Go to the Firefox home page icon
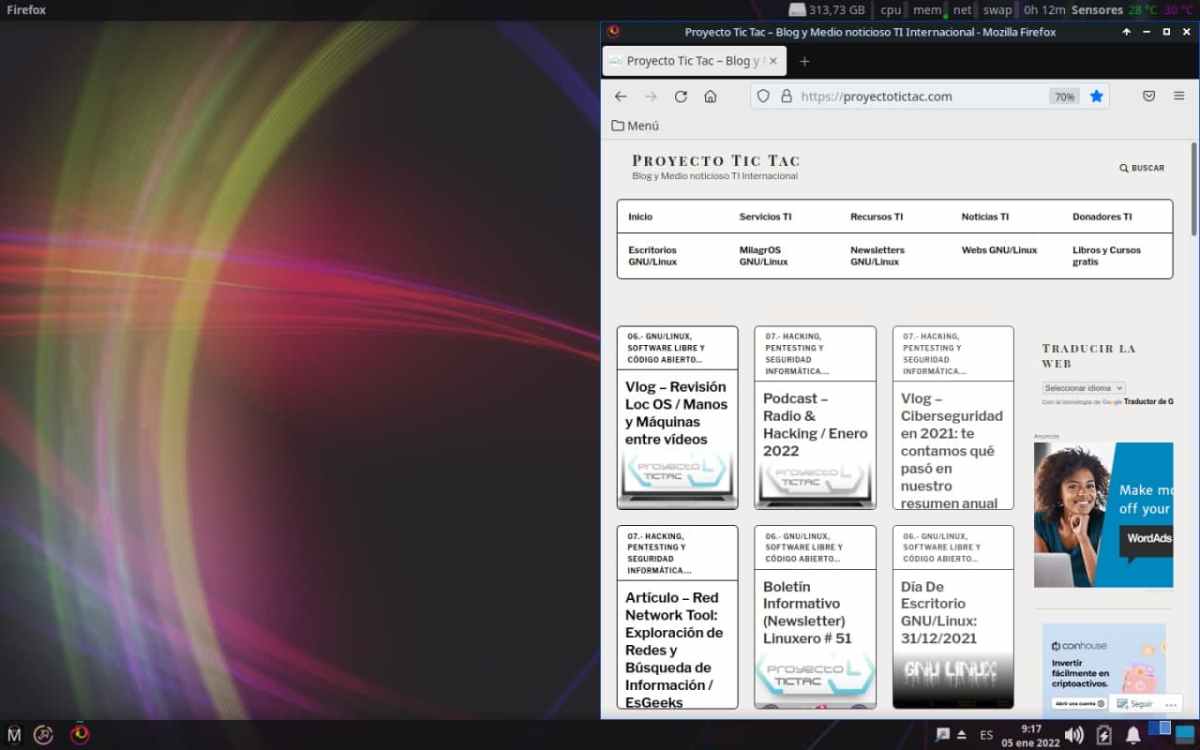 pos(710,97)
